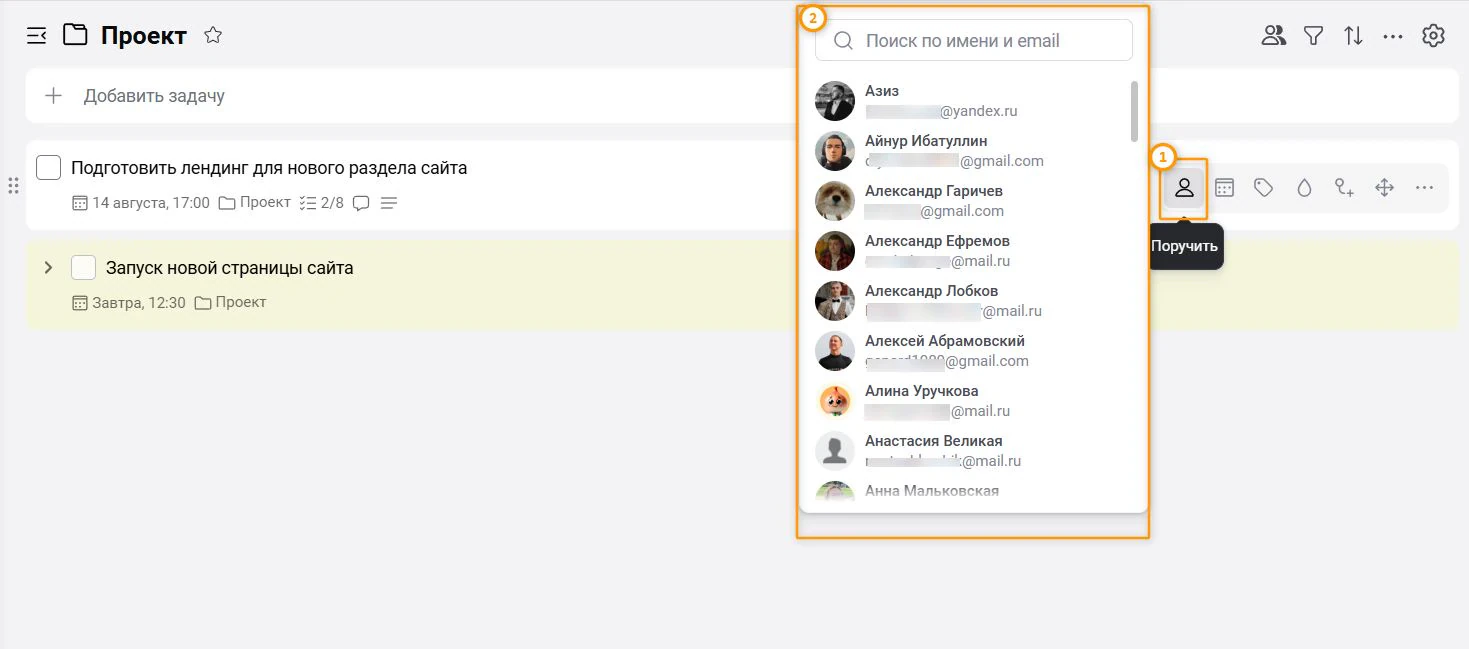Click the comment bubble icon on first task
1469x649 pixels.
(x=361, y=203)
